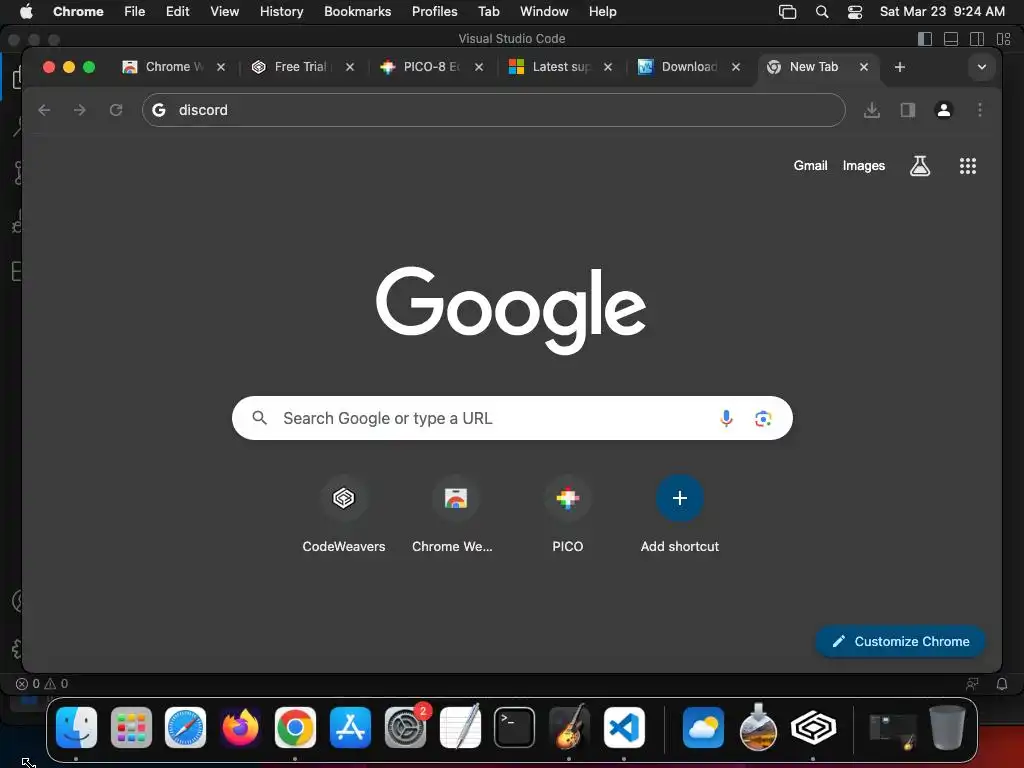Open Google apps grid icon
This screenshot has width=1024, height=768.
click(968, 166)
